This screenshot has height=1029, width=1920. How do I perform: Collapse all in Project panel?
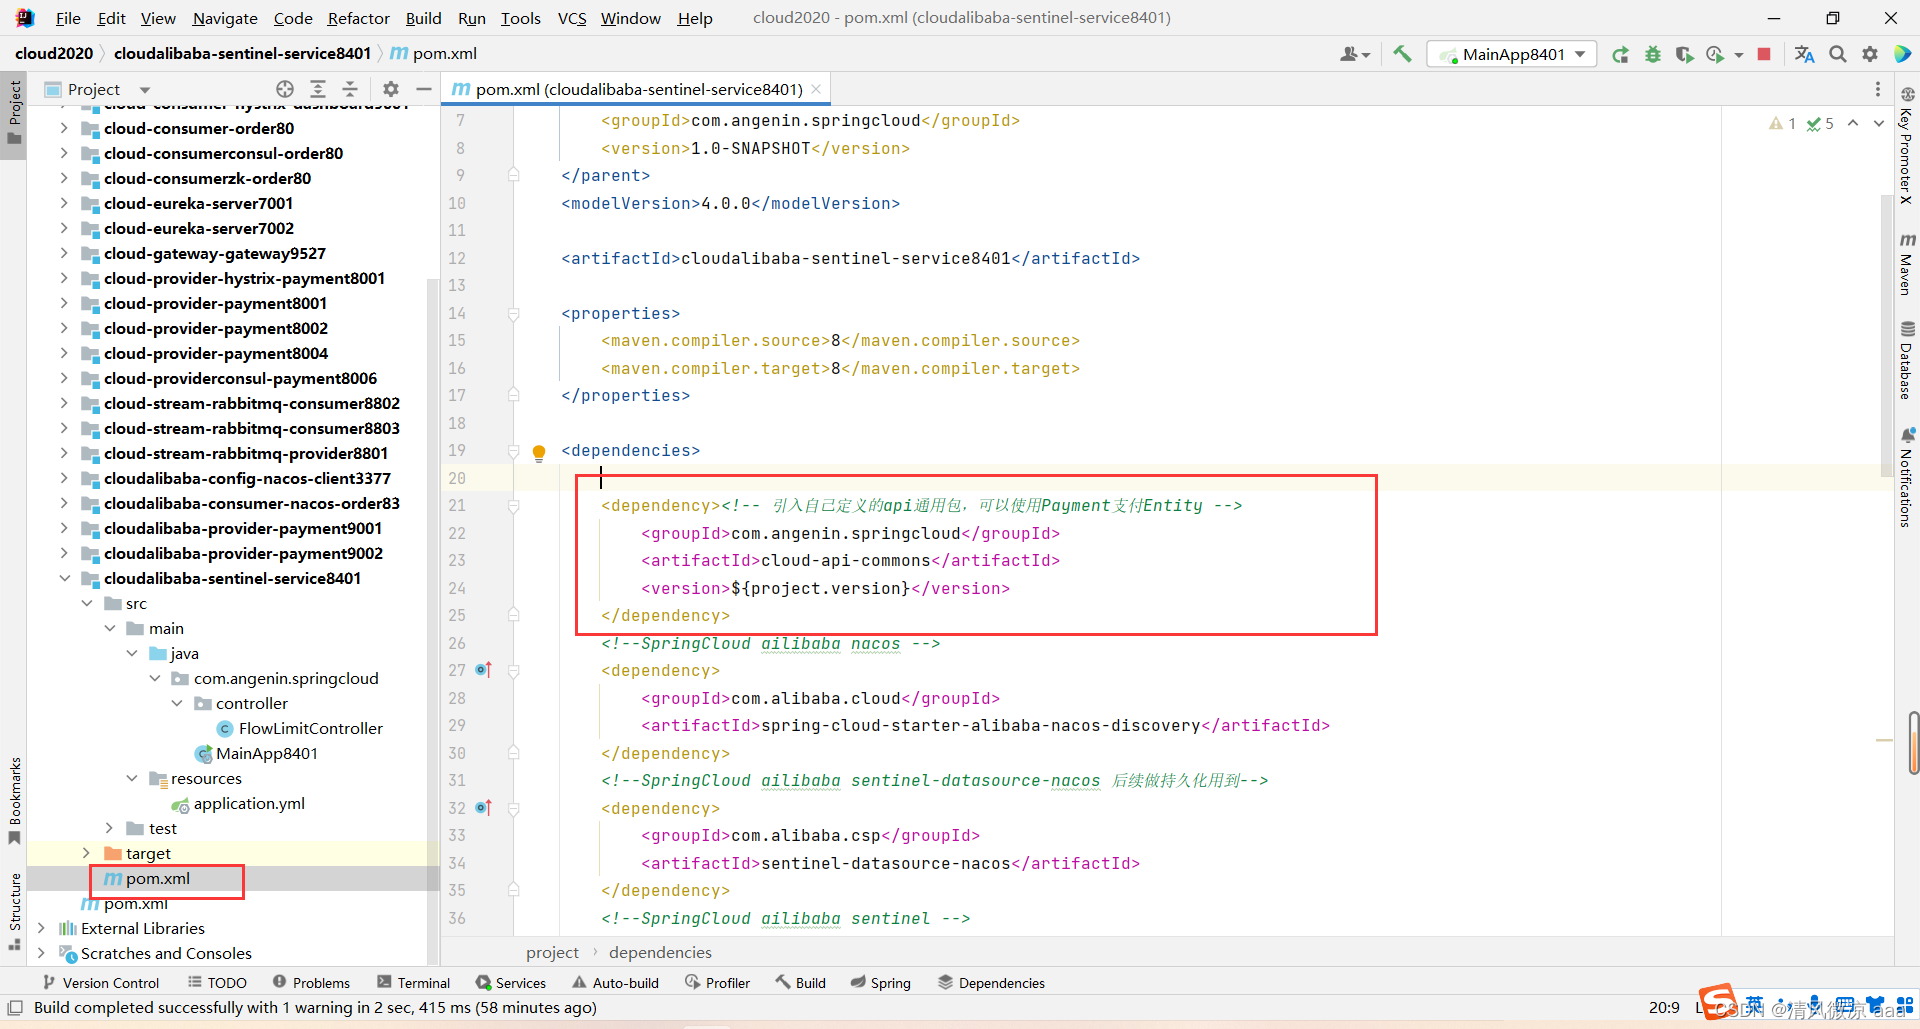click(350, 89)
